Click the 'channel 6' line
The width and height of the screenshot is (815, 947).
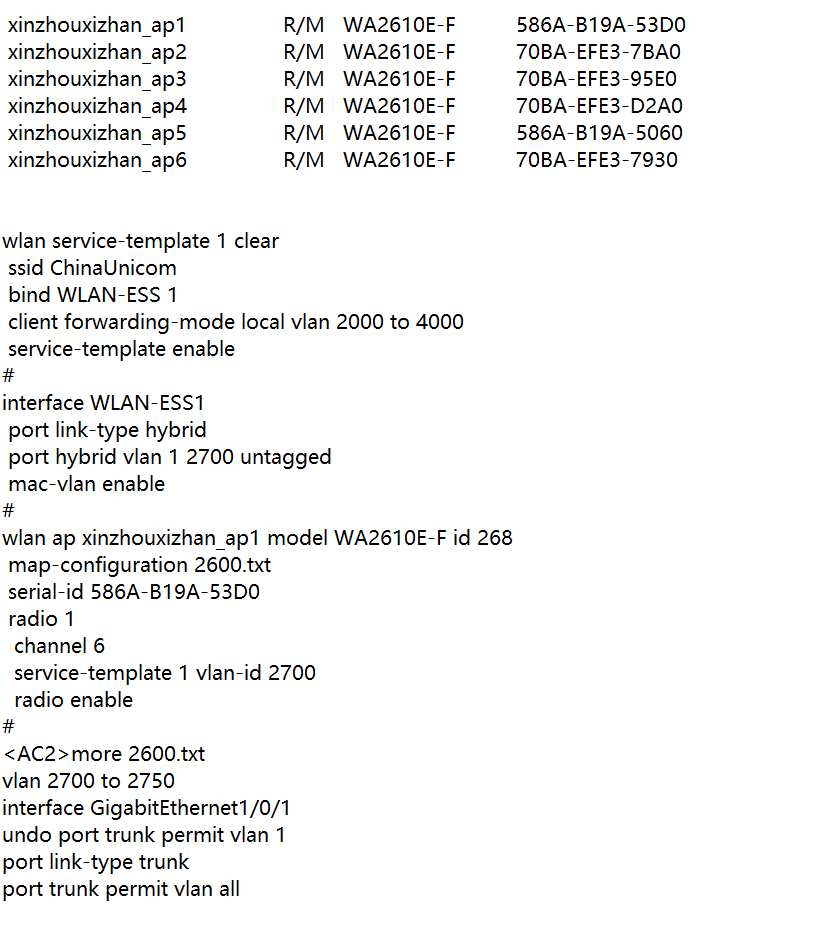pyautogui.click(x=59, y=646)
